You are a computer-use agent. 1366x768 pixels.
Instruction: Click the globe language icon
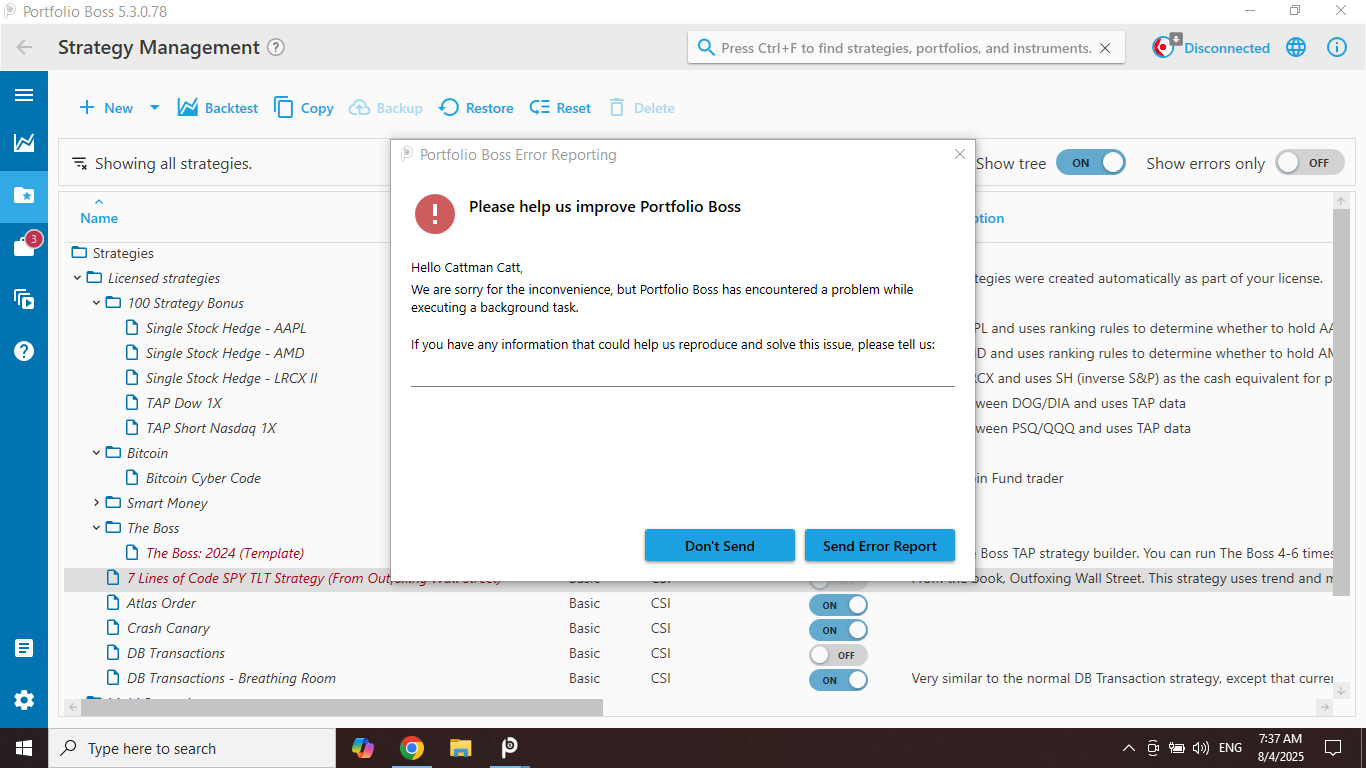click(x=1296, y=47)
